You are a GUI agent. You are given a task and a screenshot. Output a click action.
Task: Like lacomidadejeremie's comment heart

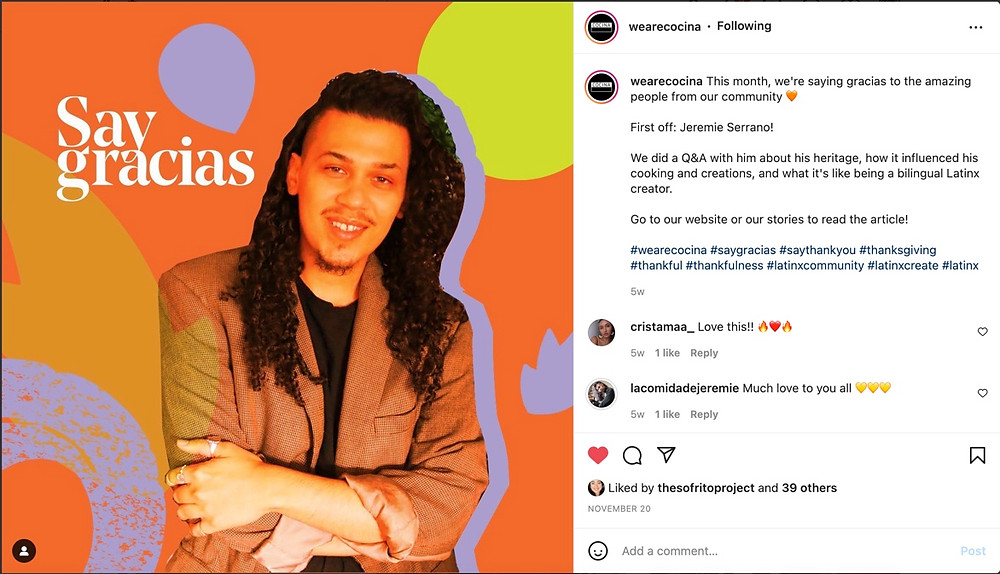(x=982, y=393)
